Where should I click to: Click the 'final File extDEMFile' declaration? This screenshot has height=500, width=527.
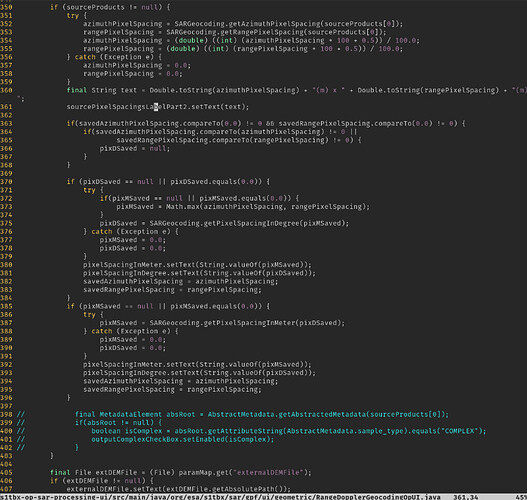[x=93, y=473]
